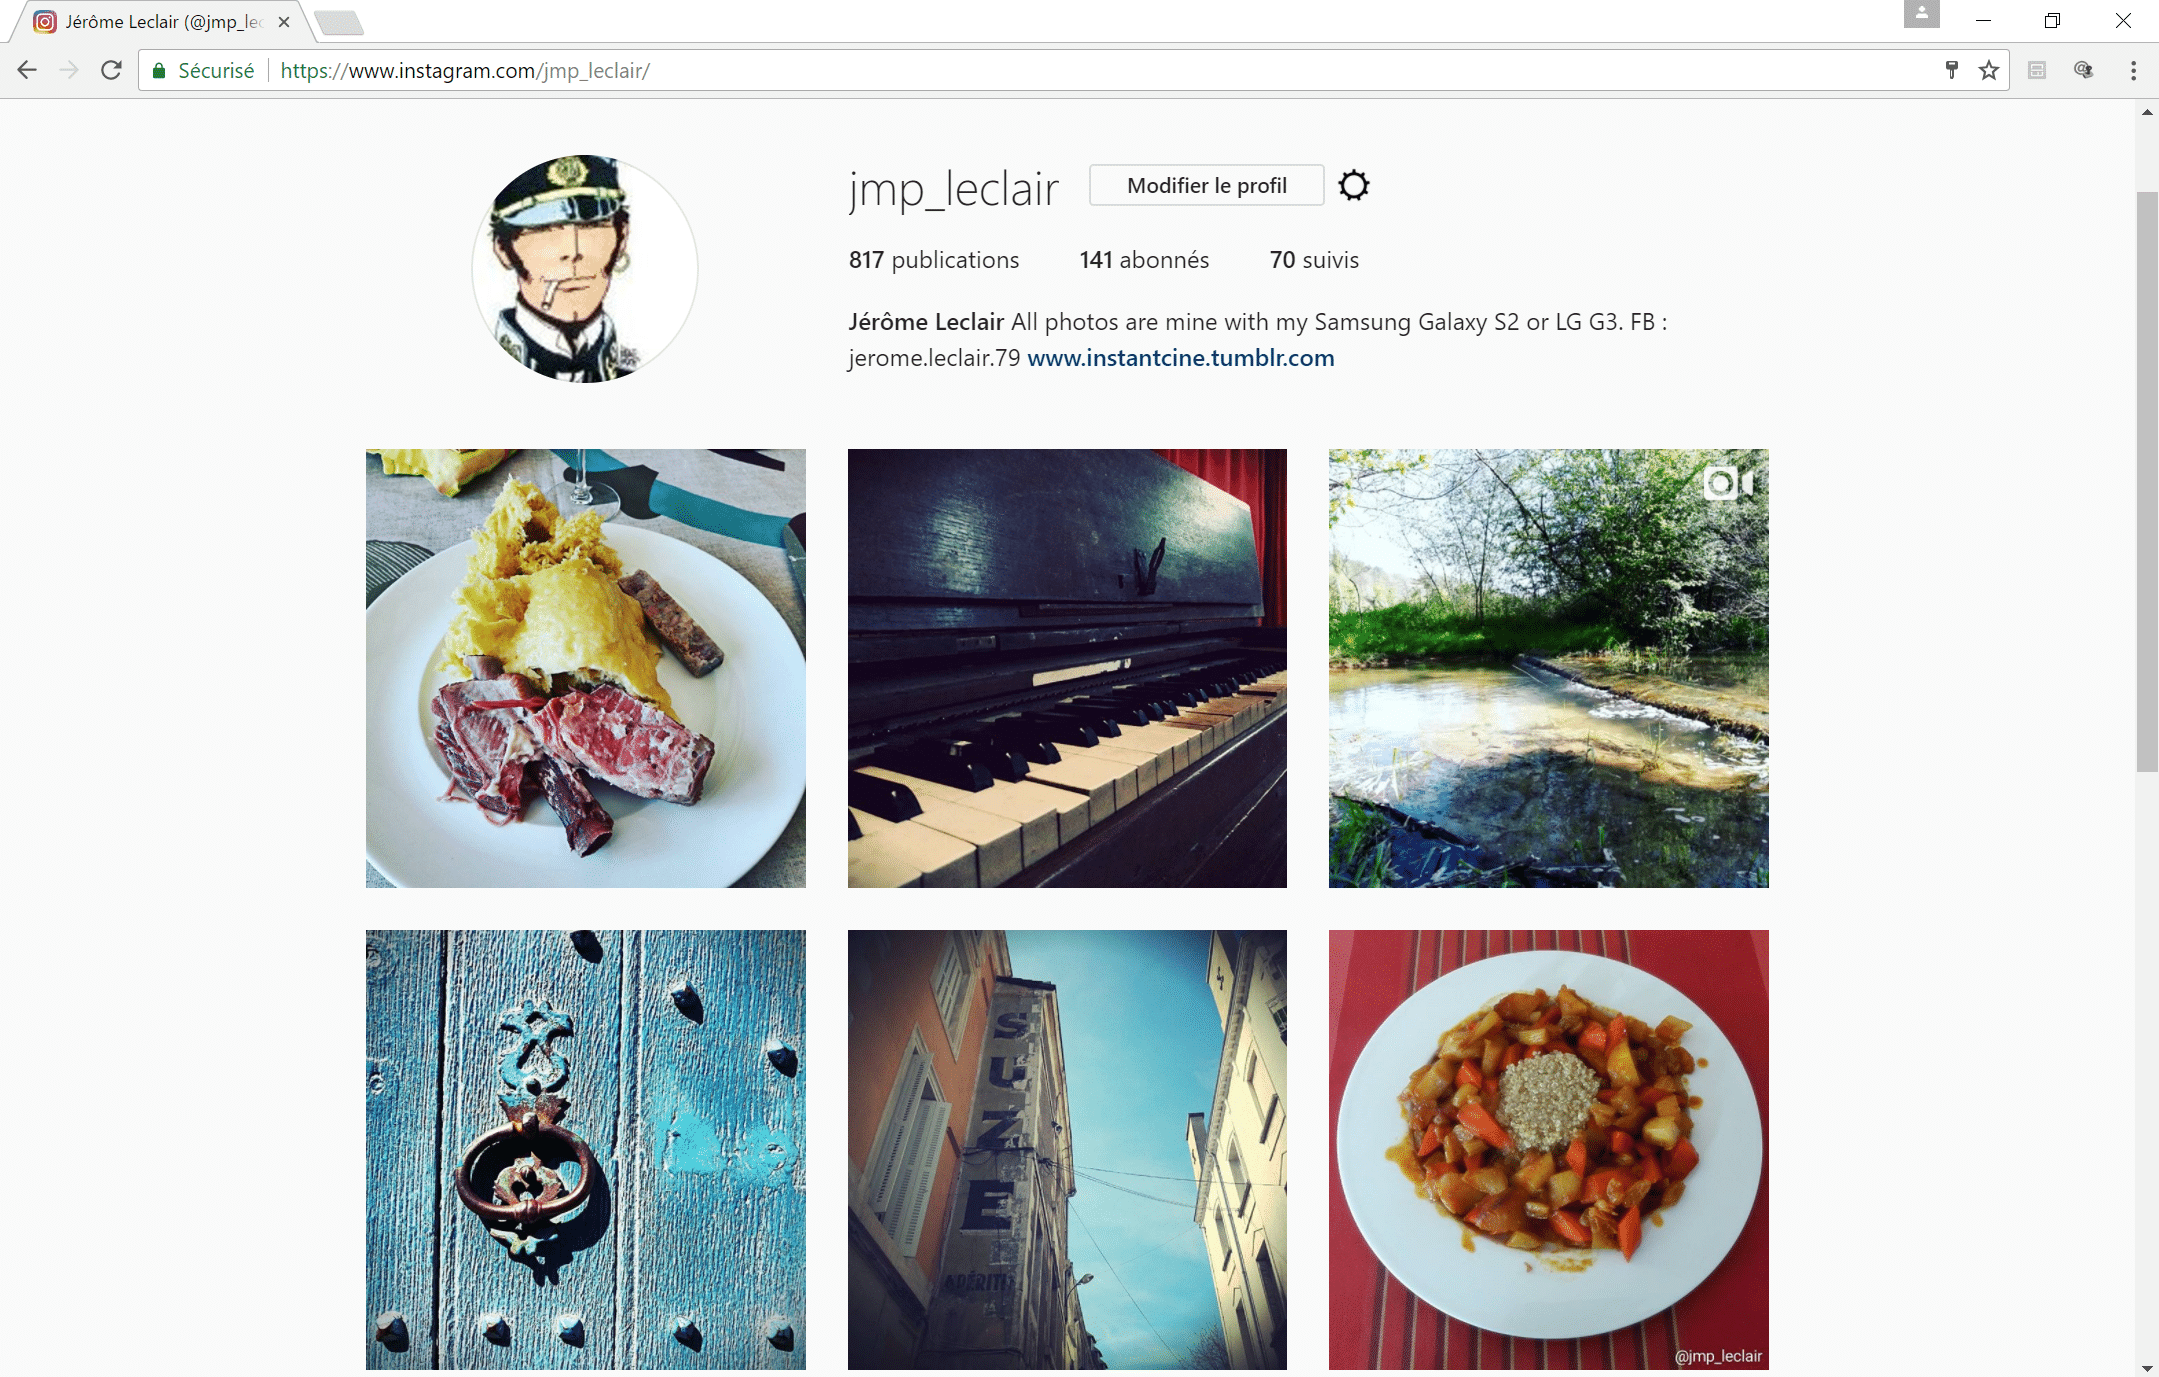Go back to the previous page
The width and height of the screenshot is (2159, 1377).
pyautogui.click(x=27, y=70)
